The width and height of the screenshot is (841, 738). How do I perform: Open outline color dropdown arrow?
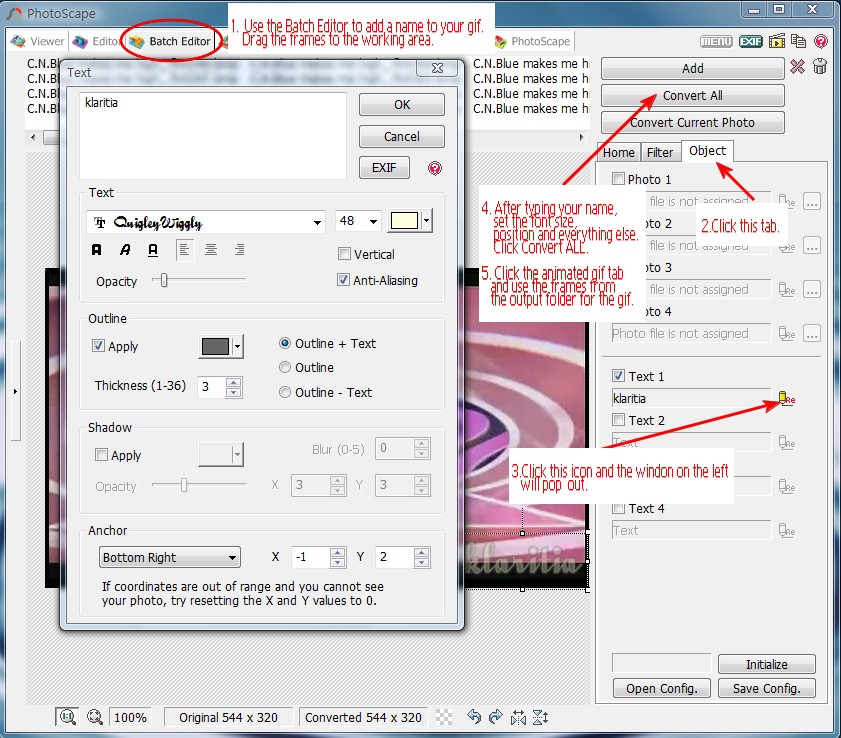(x=238, y=346)
